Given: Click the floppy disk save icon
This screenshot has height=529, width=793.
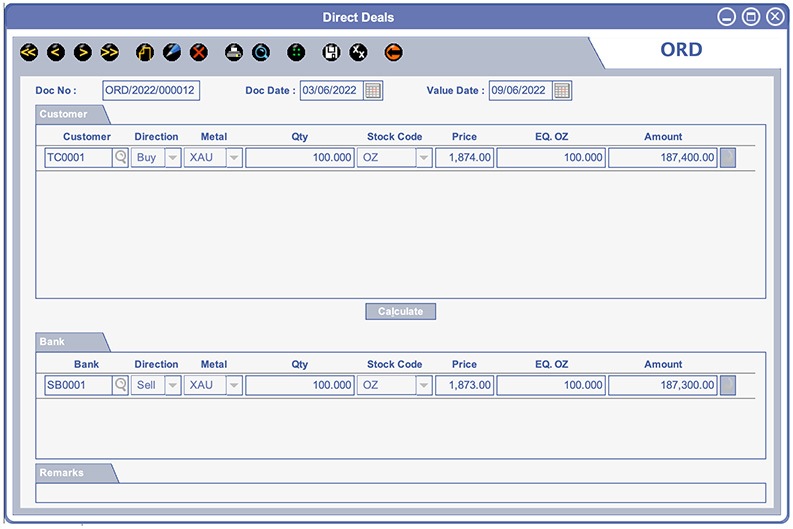Looking at the screenshot, I should point(331,52).
